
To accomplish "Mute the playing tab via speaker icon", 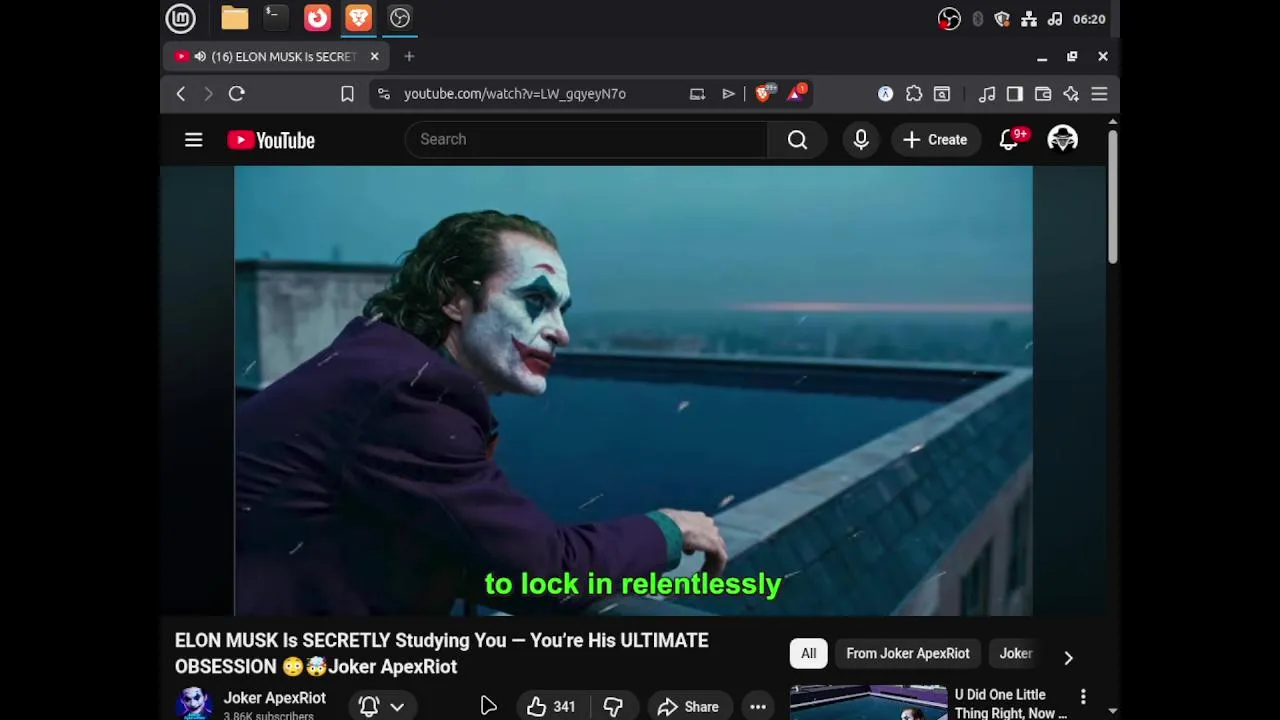I will [x=200, y=57].
